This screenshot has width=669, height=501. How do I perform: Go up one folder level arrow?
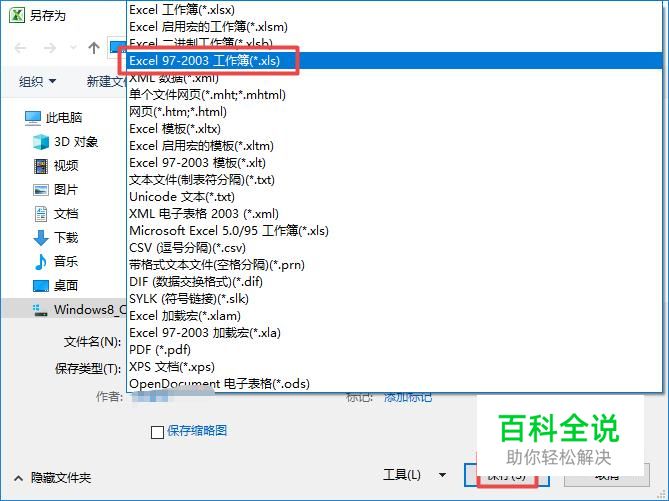click(x=94, y=48)
